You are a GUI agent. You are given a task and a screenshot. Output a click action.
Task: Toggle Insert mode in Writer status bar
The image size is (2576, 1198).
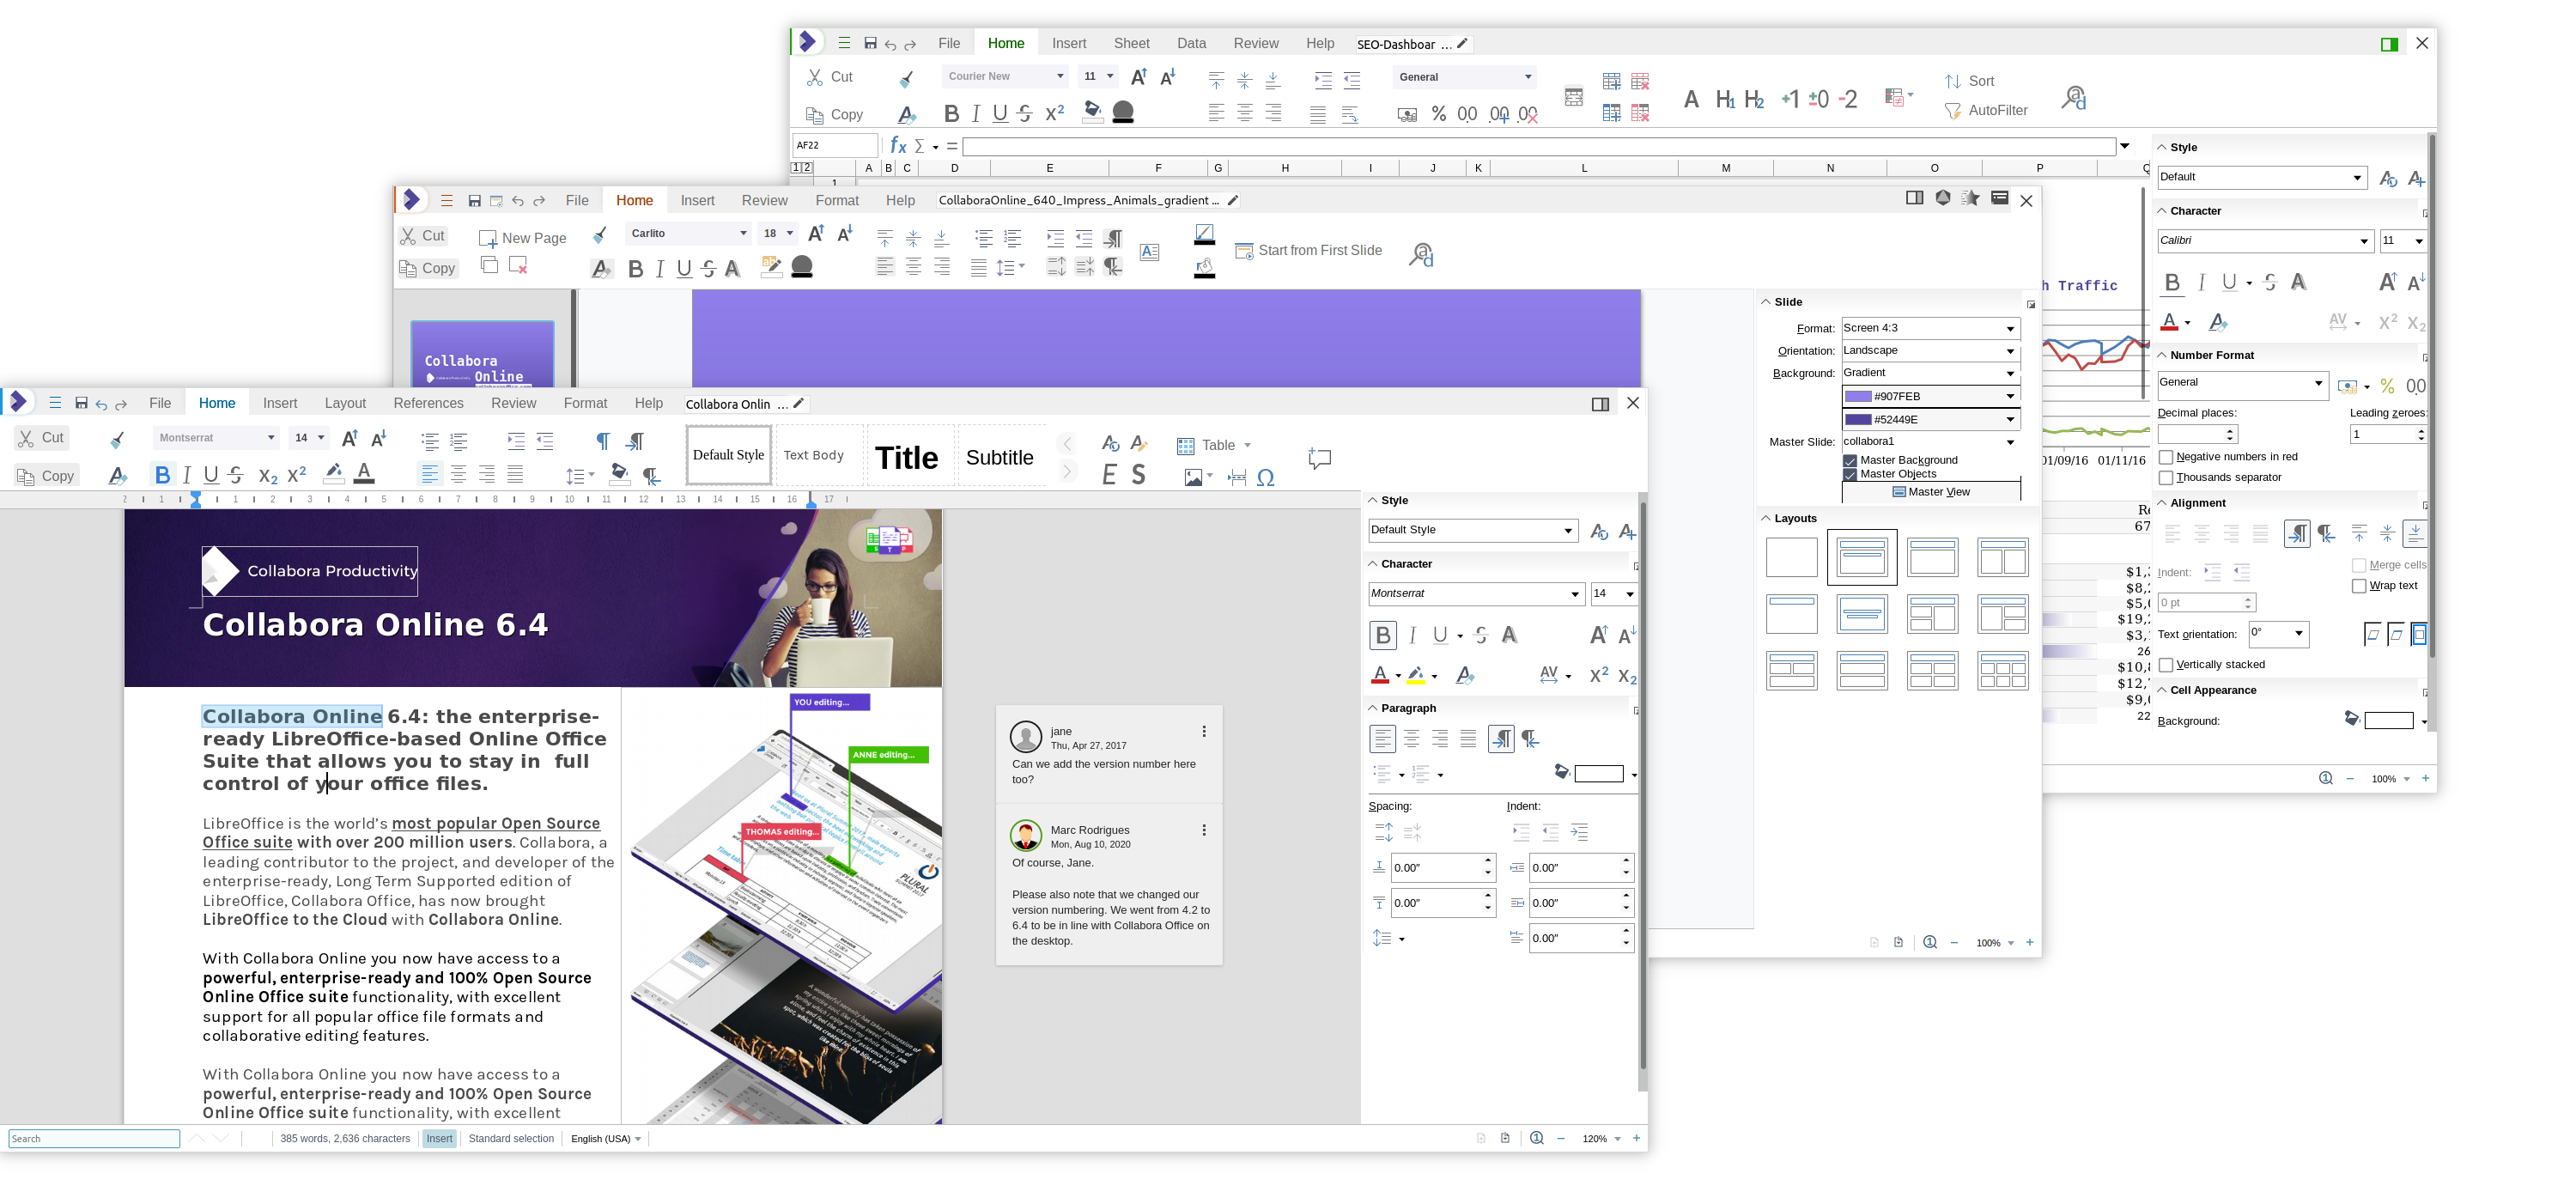click(439, 1138)
